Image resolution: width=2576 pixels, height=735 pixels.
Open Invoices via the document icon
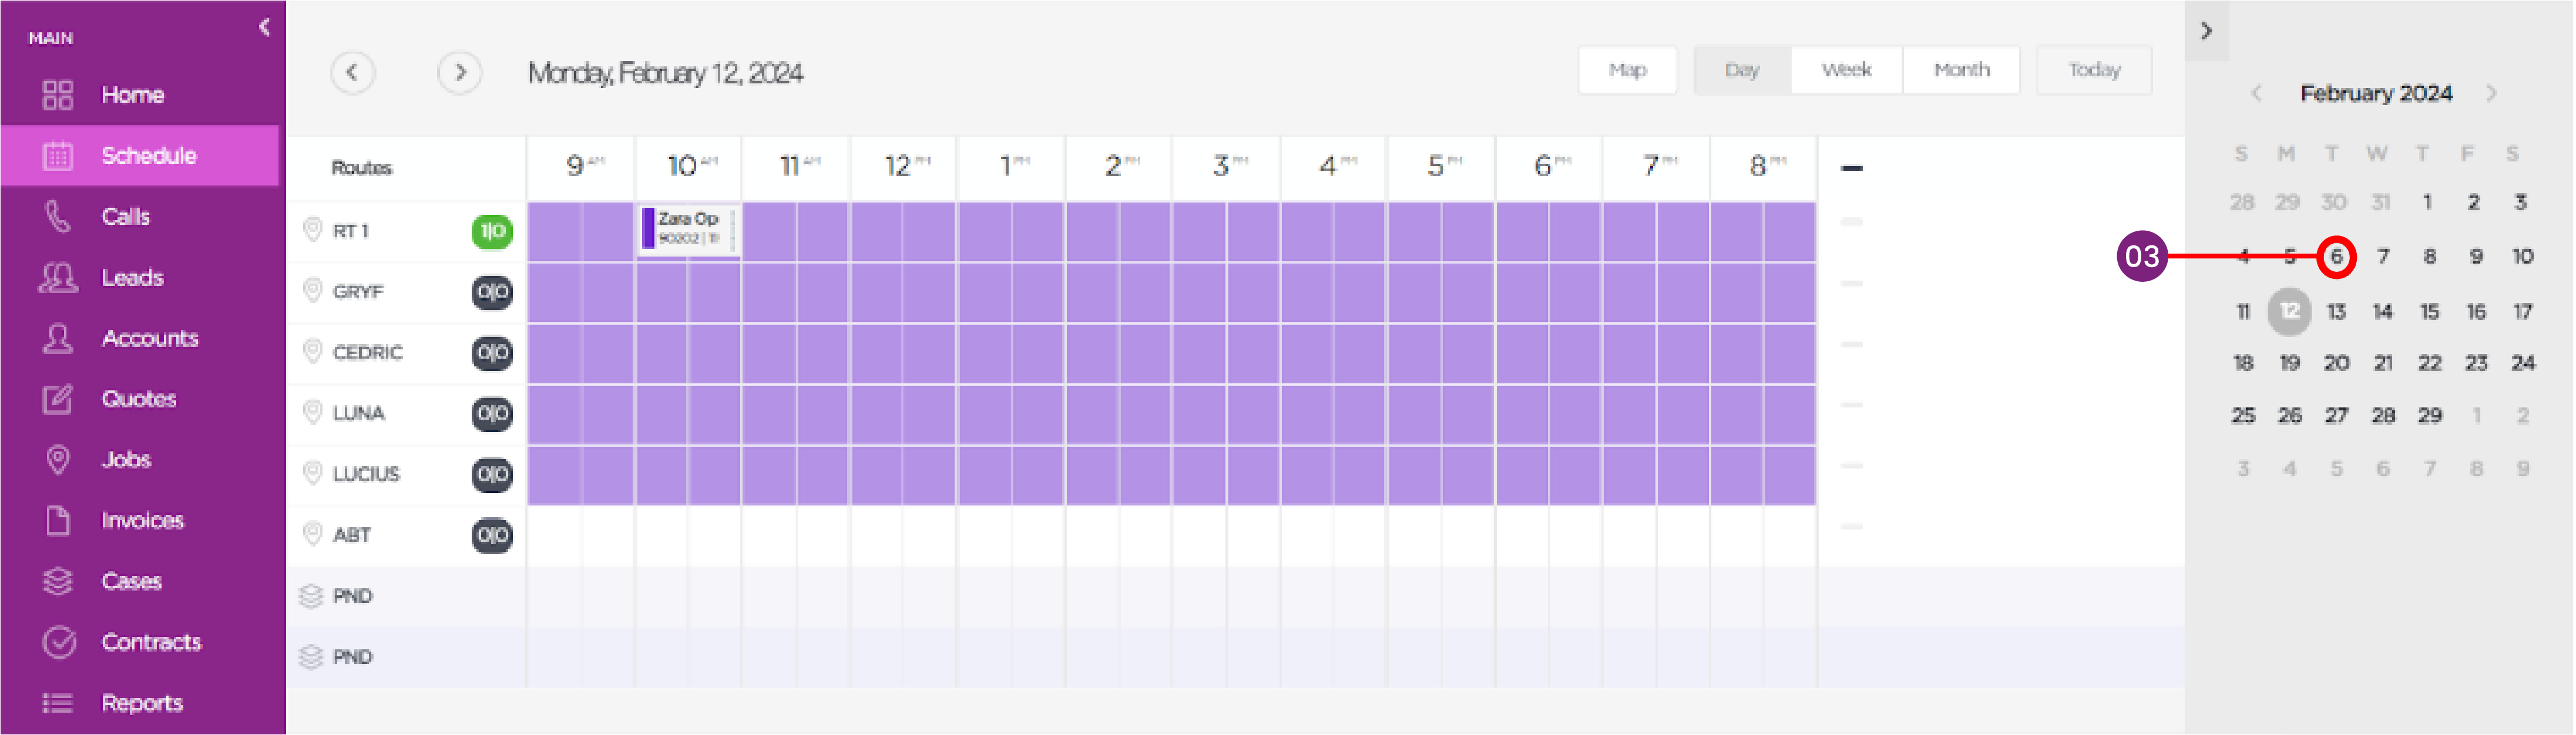pos(58,520)
